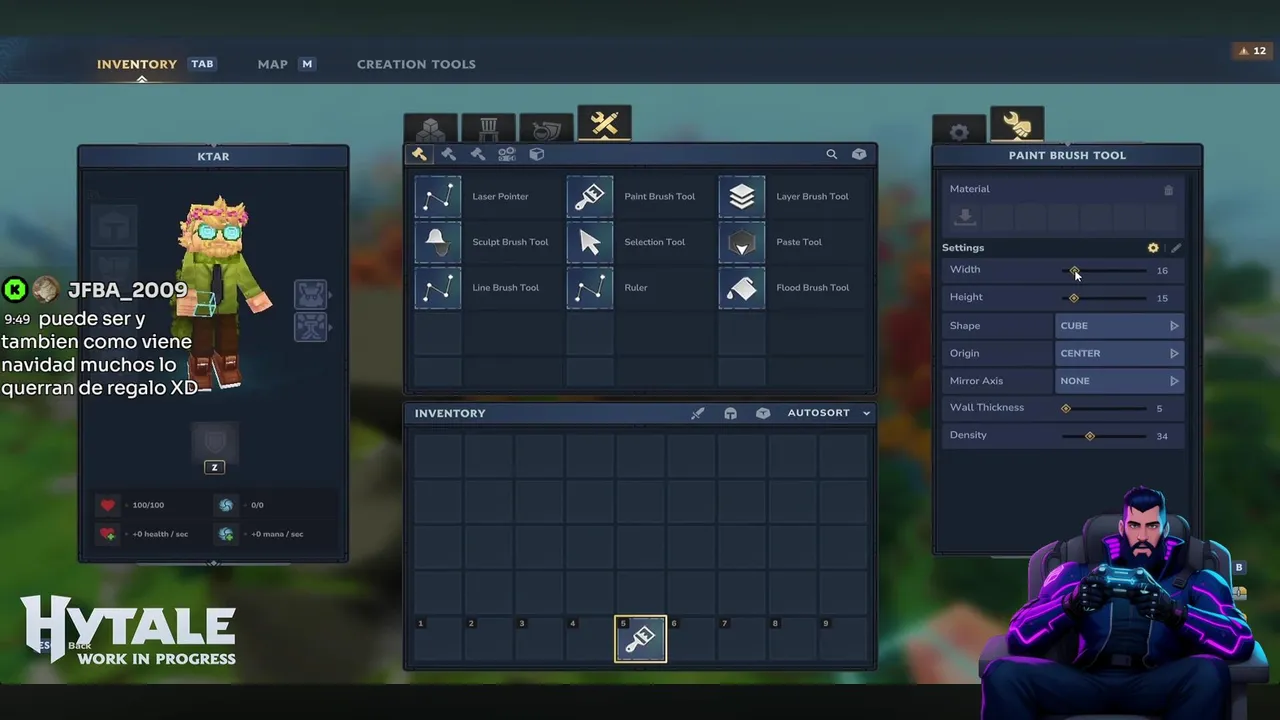Click the download arrow material slot
Image resolution: width=1280 pixels, height=720 pixels.
(x=965, y=216)
